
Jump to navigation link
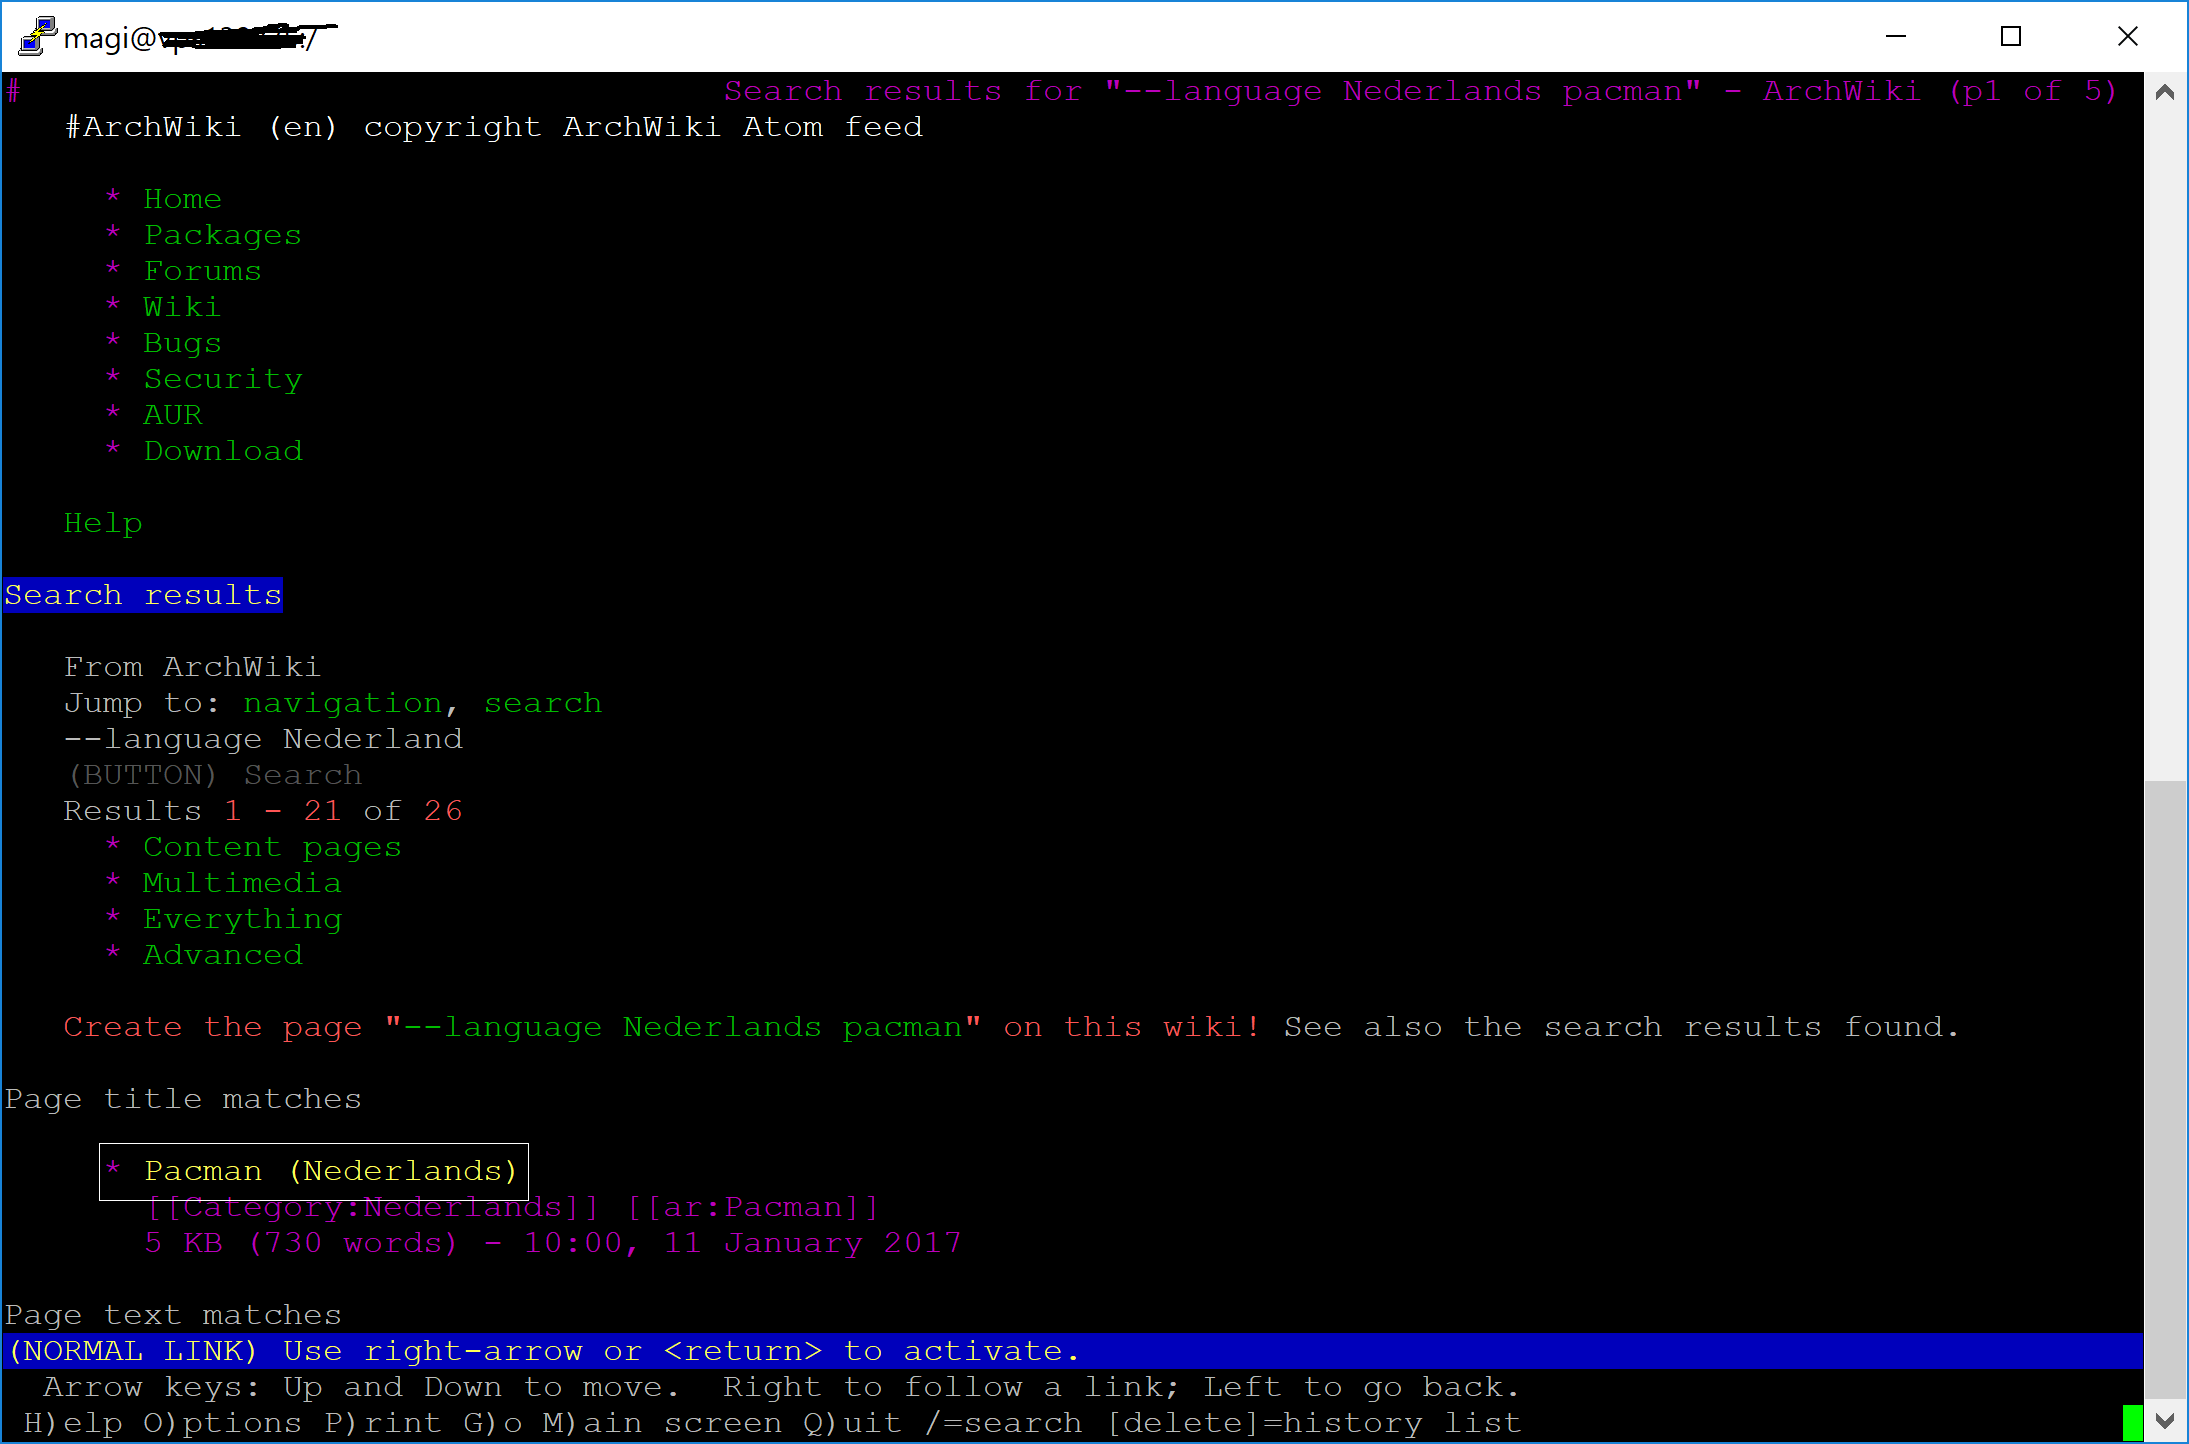coord(343,703)
